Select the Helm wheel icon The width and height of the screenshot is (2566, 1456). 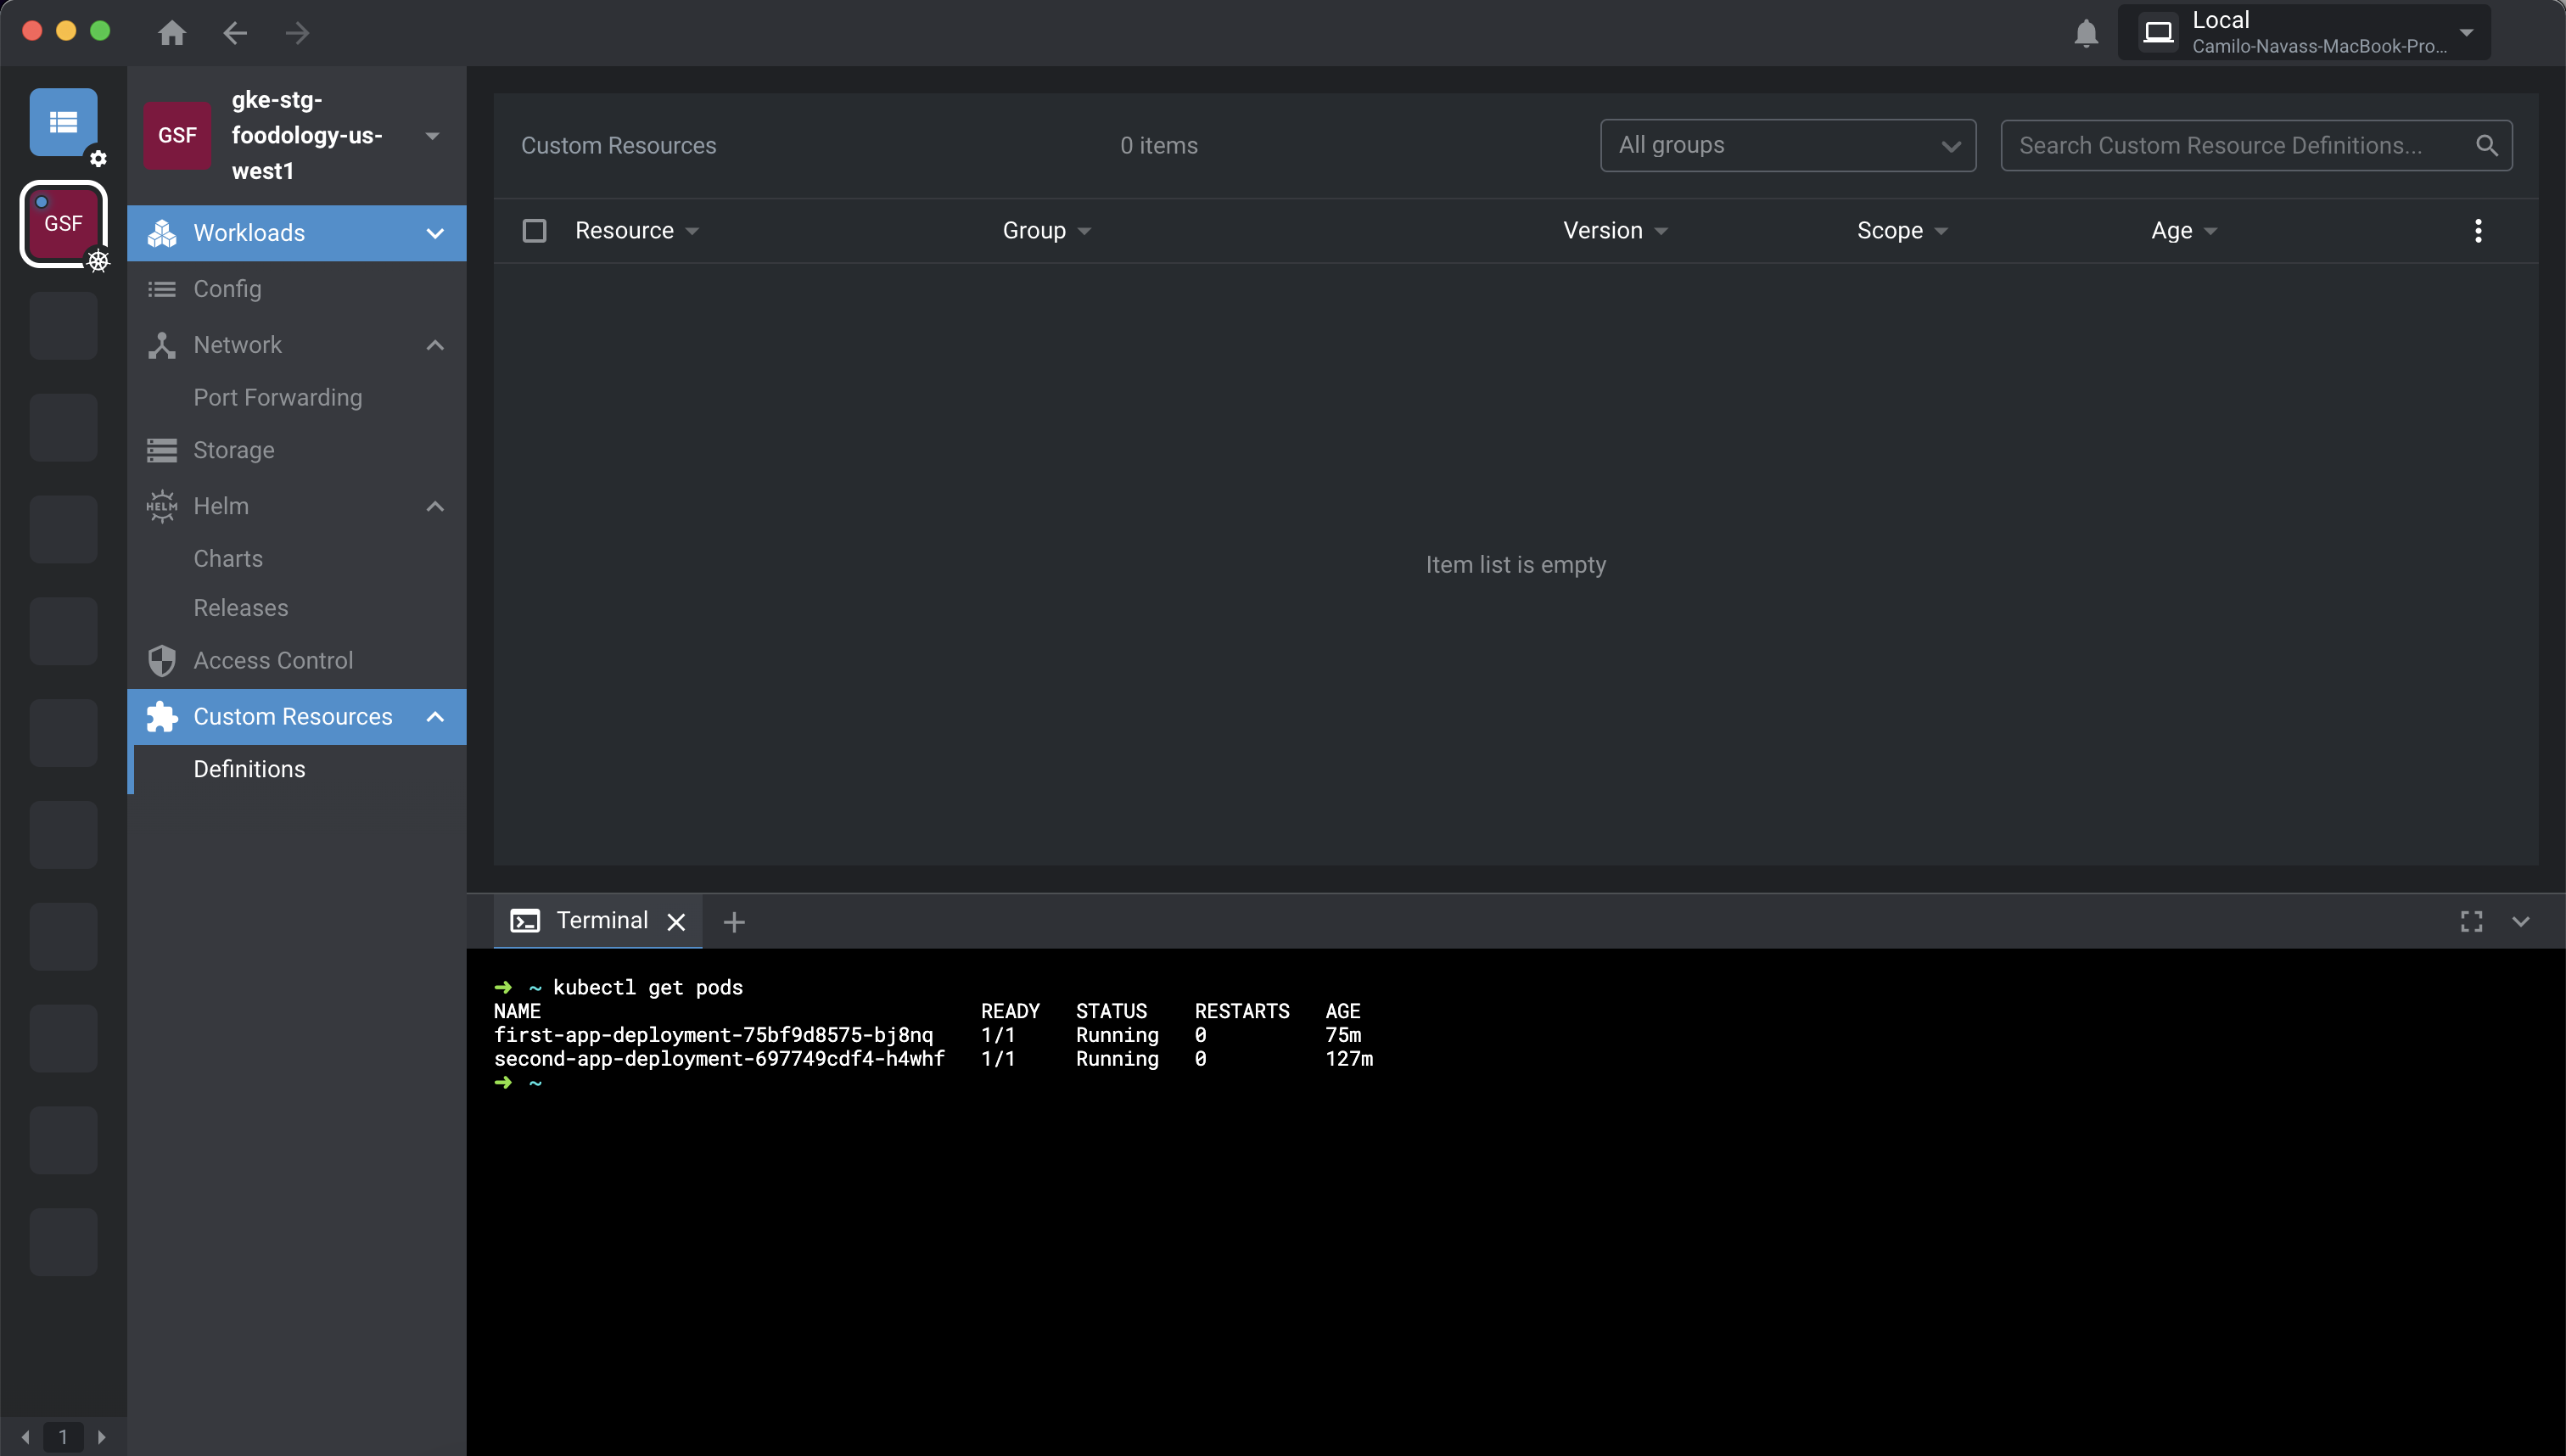[x=162, y=505]
